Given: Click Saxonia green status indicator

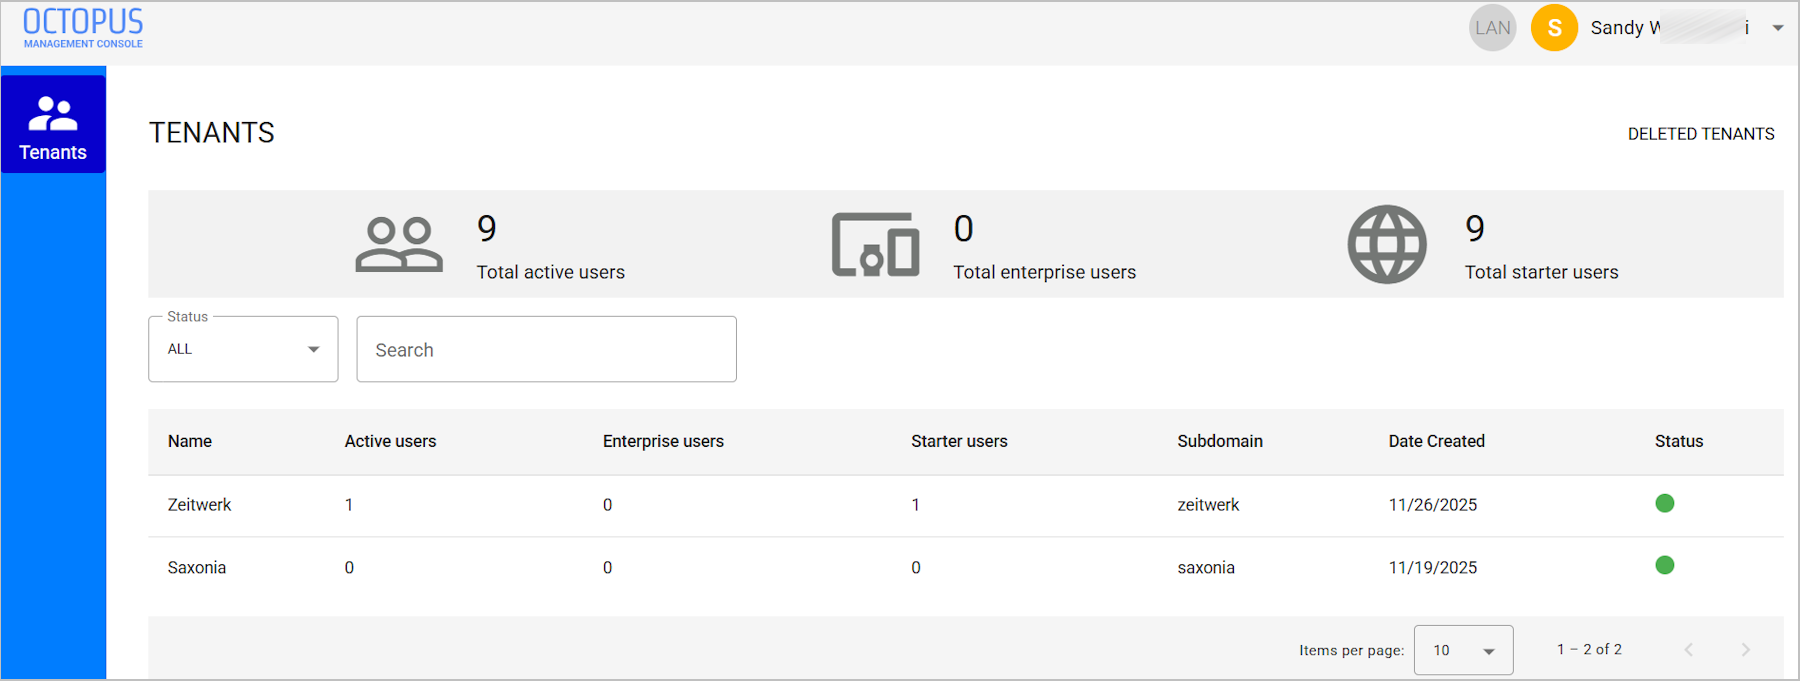Looking at the screenshot, I should tap(1665, 565).
